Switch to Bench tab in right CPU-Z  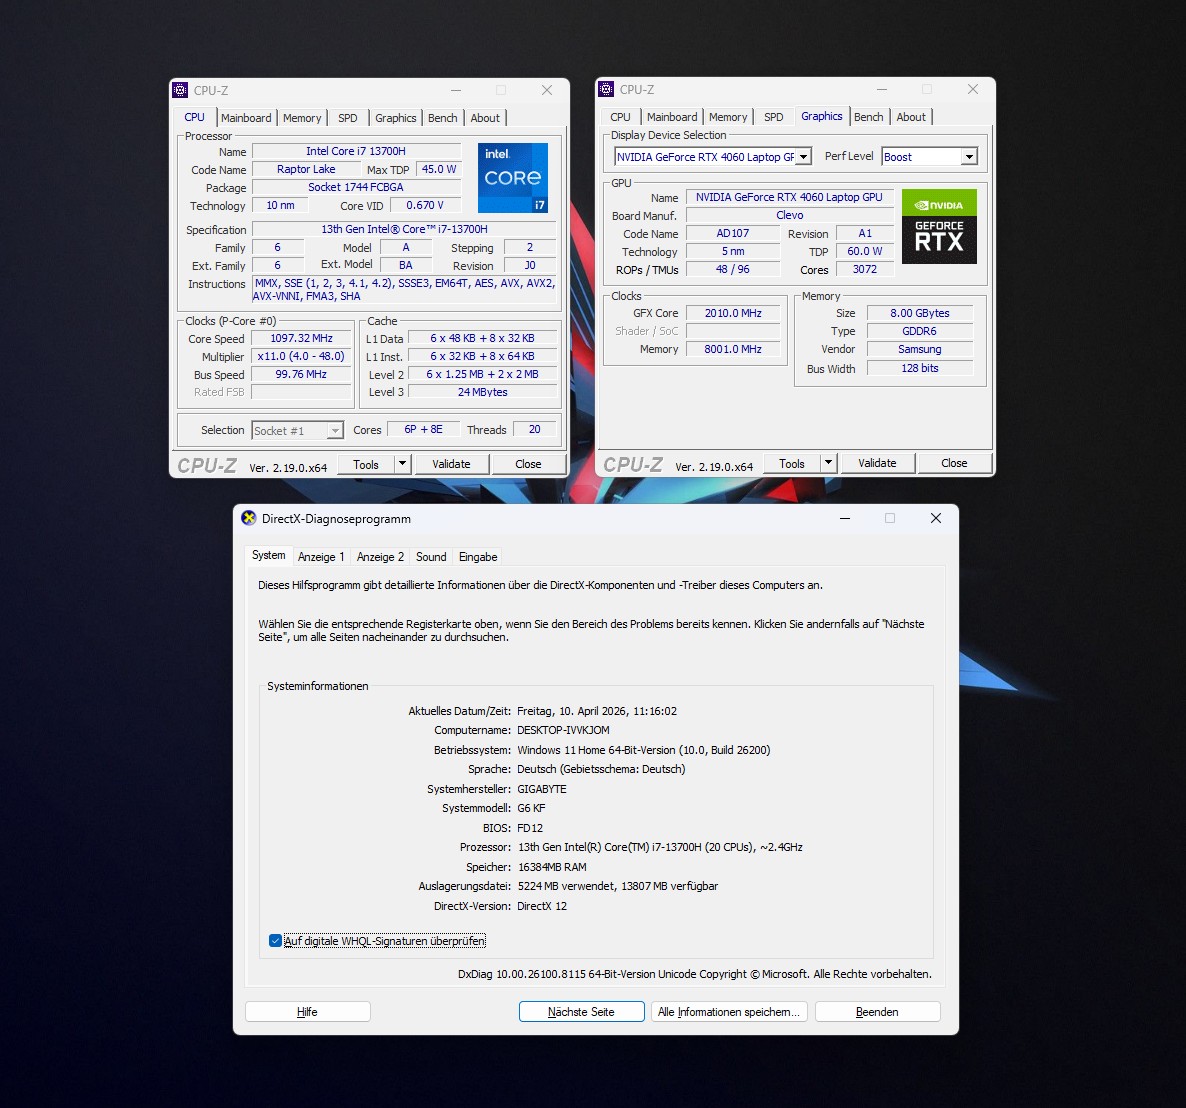868,117
